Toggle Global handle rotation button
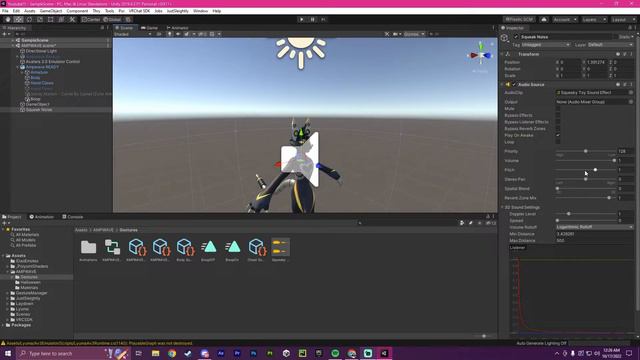The height and width of the screenshot is (360, 640). (112, 19)
